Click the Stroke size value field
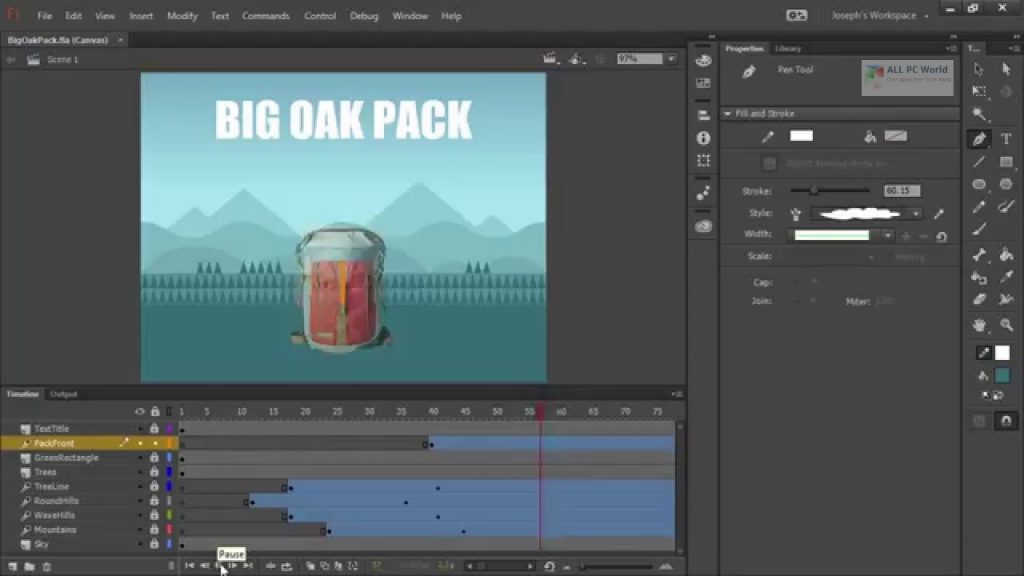 901,191
